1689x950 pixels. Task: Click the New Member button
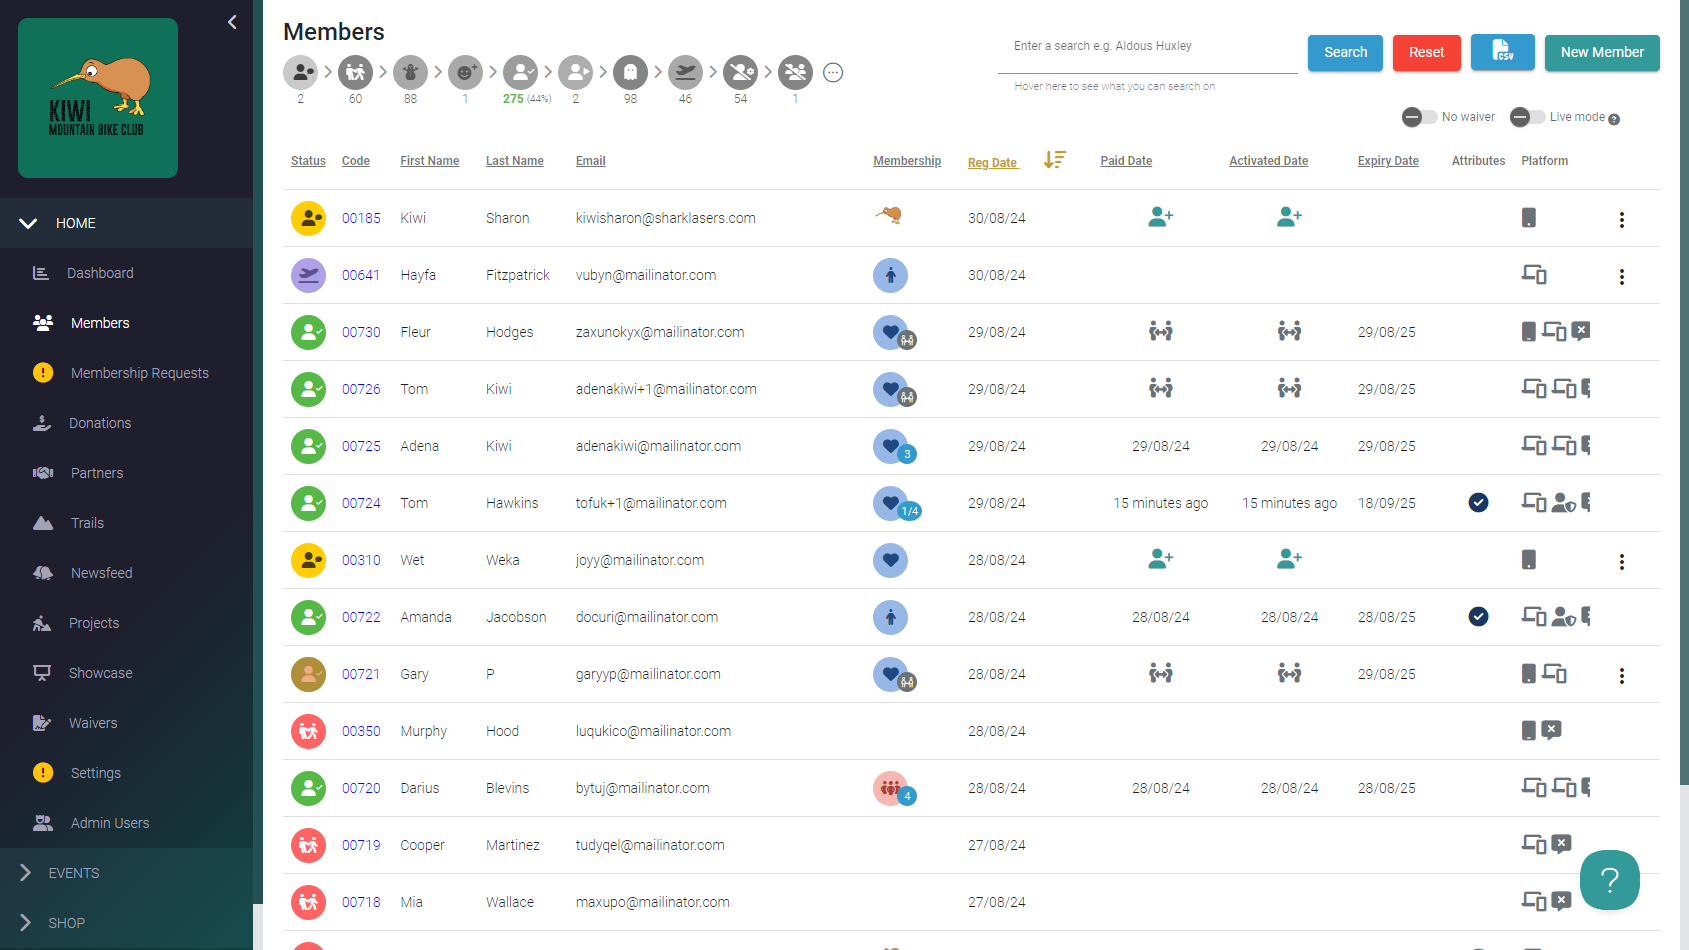[1602, 52]
